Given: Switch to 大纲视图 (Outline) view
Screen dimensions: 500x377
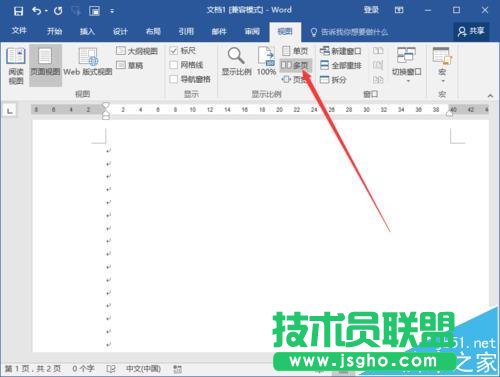Looking at the screenshot, I should [137, 51].
